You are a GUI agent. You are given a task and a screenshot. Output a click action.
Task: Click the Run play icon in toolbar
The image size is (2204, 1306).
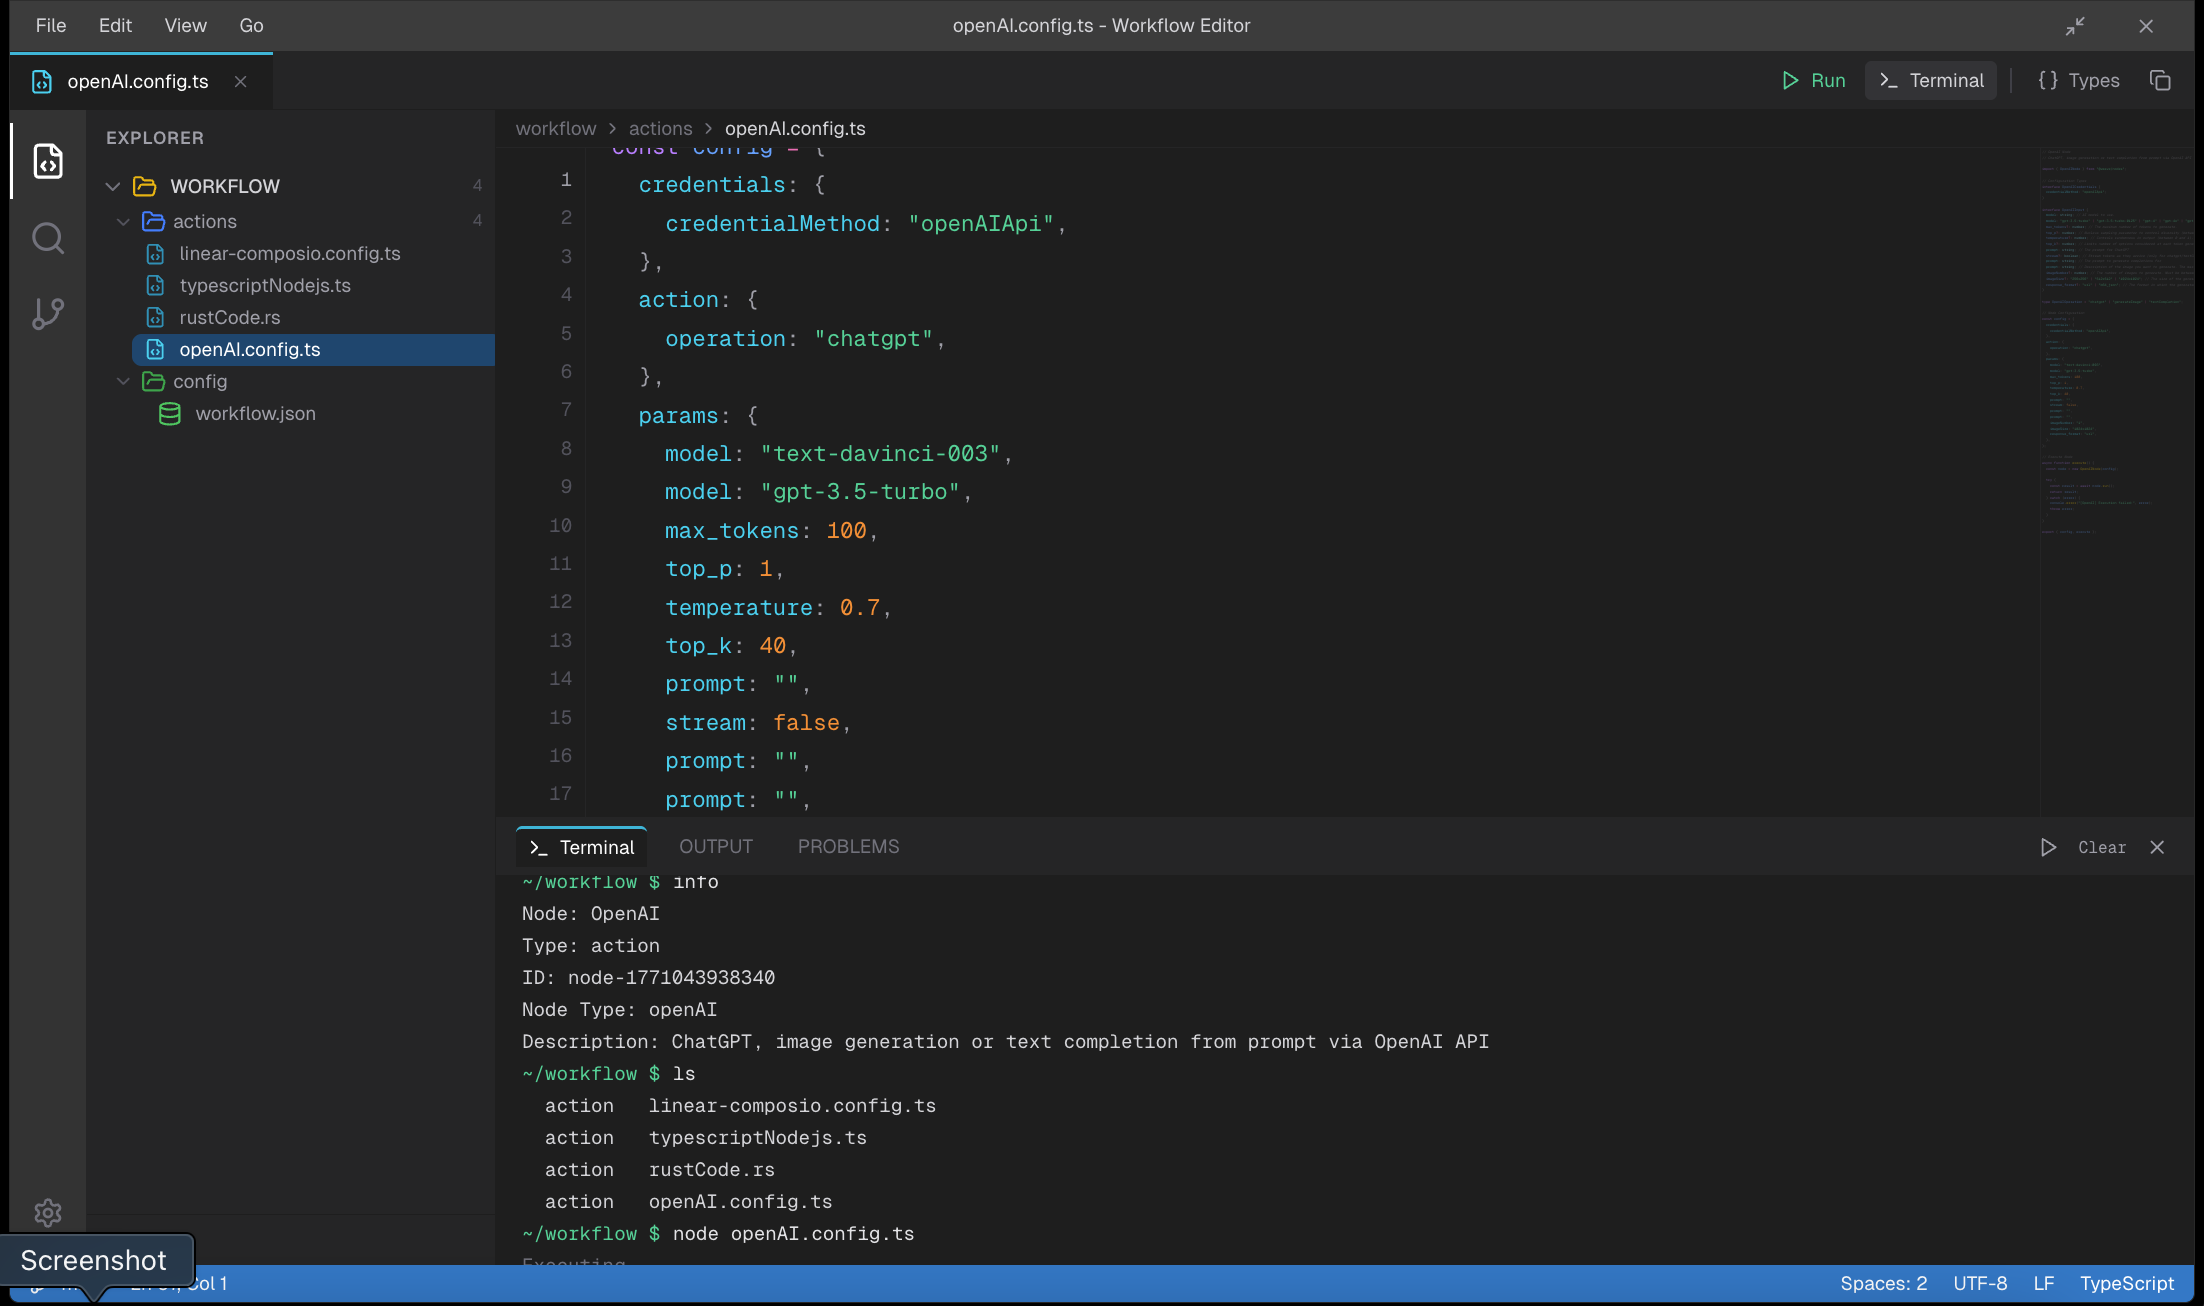[x=1790, y=80]
